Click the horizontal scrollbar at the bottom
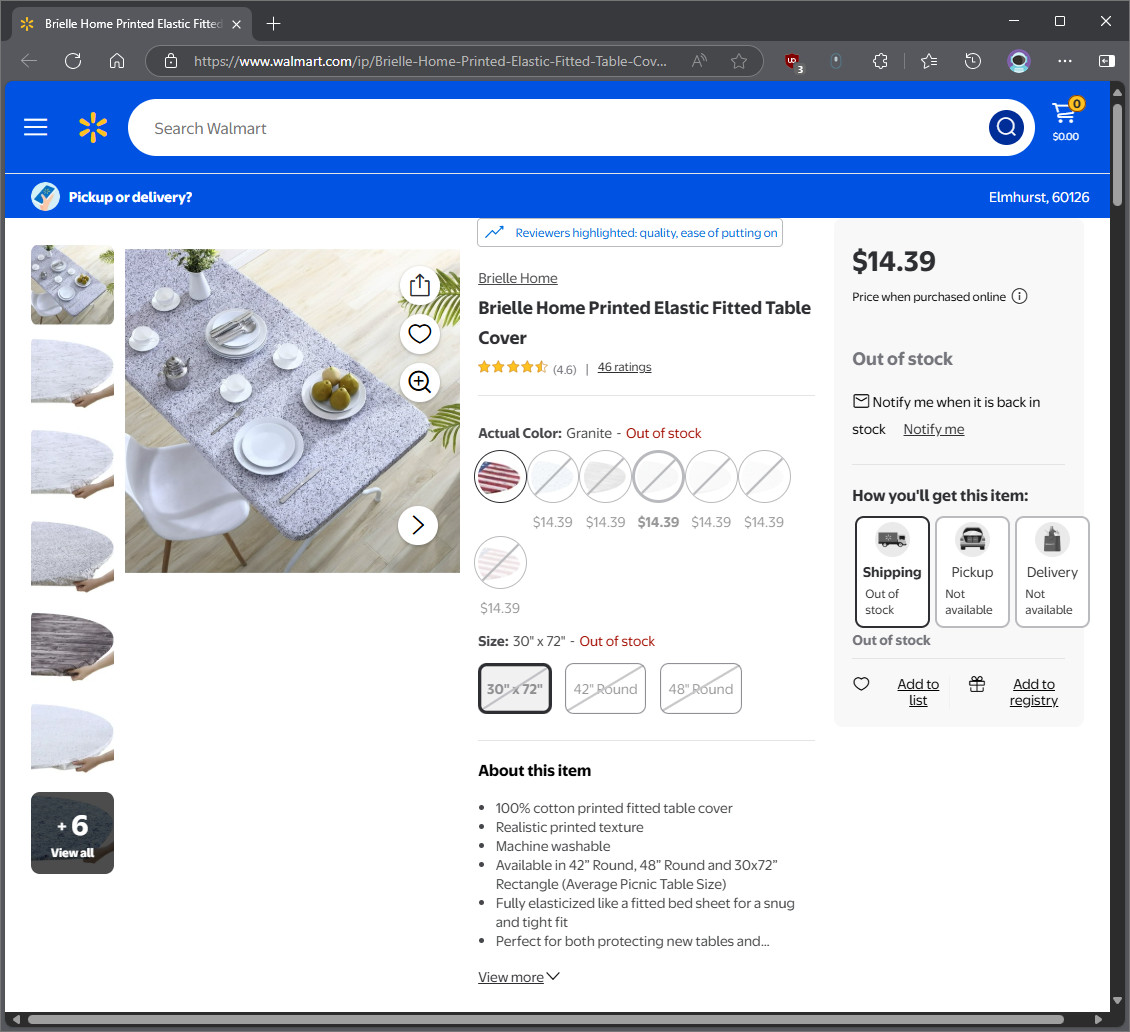Image resolution: width=1130 pixels, height=1032 pixels. (x=546, y=1019)
